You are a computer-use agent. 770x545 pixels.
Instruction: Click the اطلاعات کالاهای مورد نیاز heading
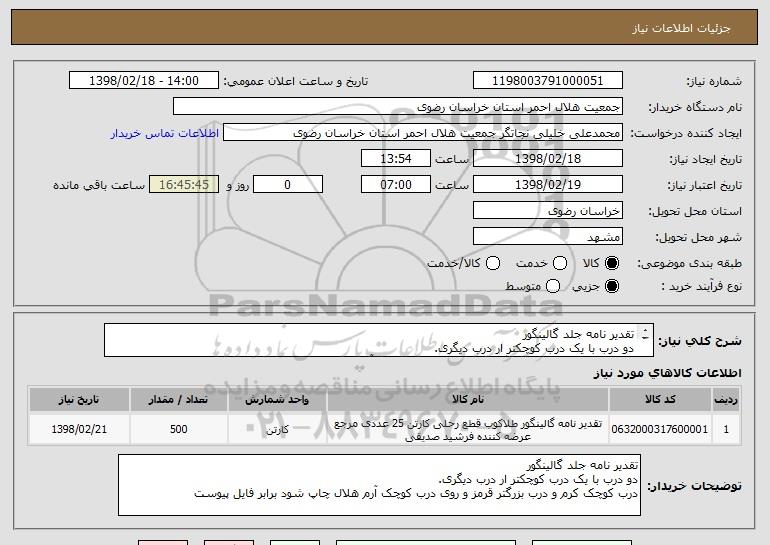pos(668,373)
